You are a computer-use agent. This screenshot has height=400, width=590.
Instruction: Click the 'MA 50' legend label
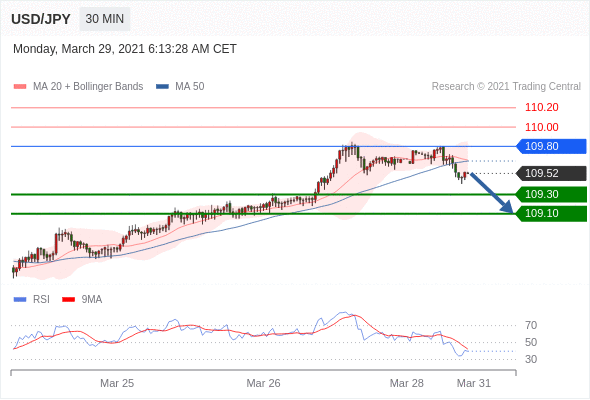click(x=190, y=87)
